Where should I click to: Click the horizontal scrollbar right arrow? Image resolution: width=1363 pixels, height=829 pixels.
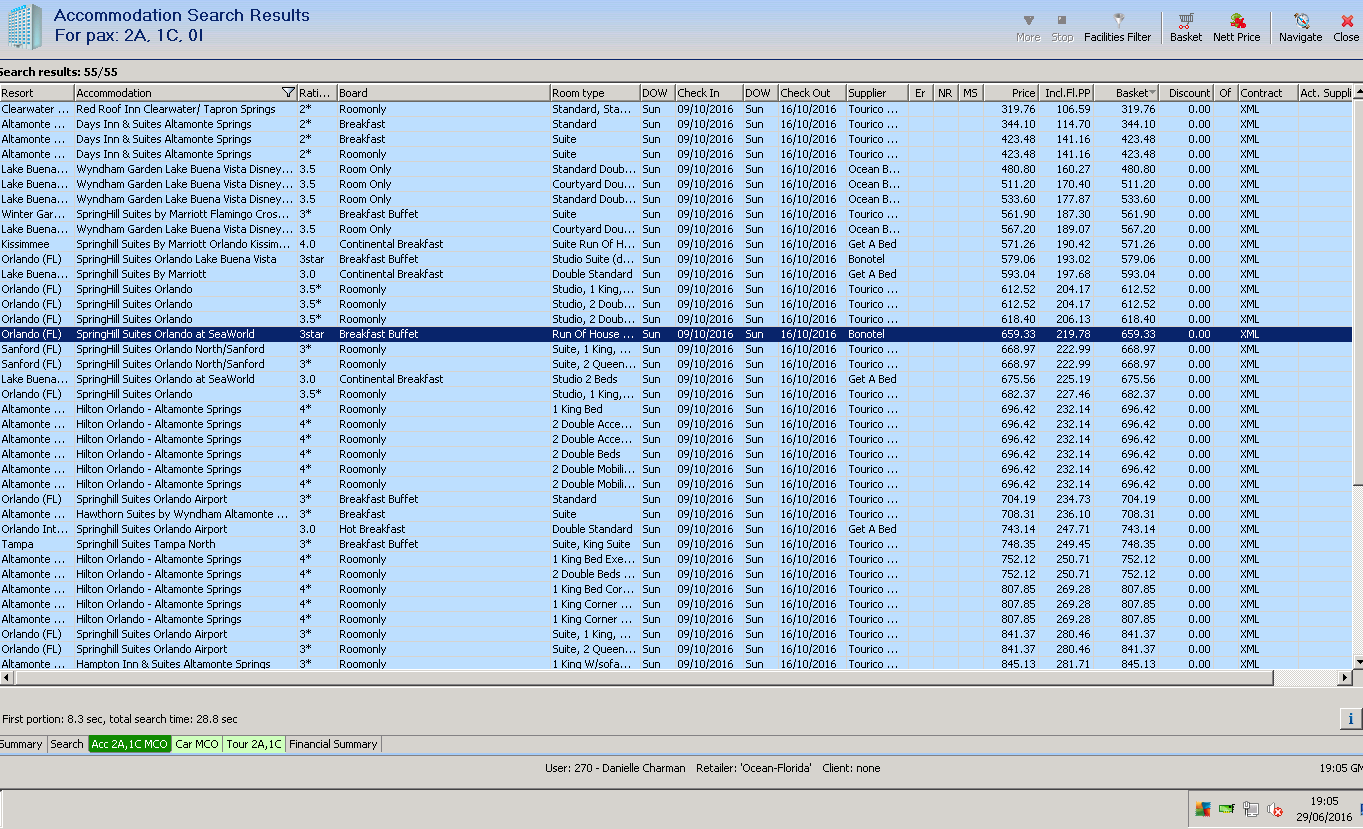click(x=1345, y=678)
